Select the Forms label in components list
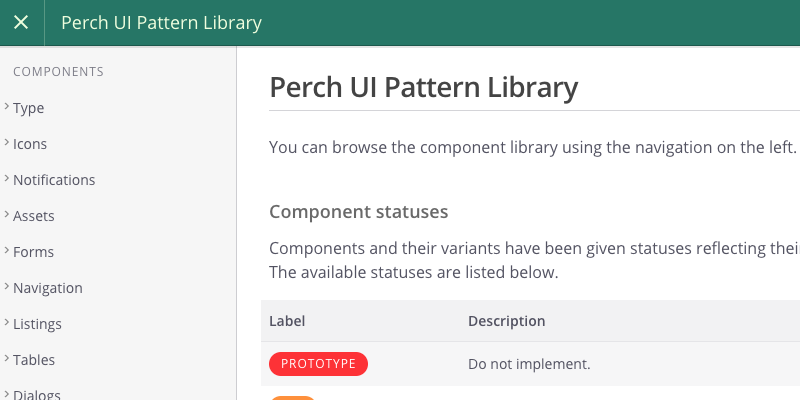The image size is (800, 400). coord(33,252)
